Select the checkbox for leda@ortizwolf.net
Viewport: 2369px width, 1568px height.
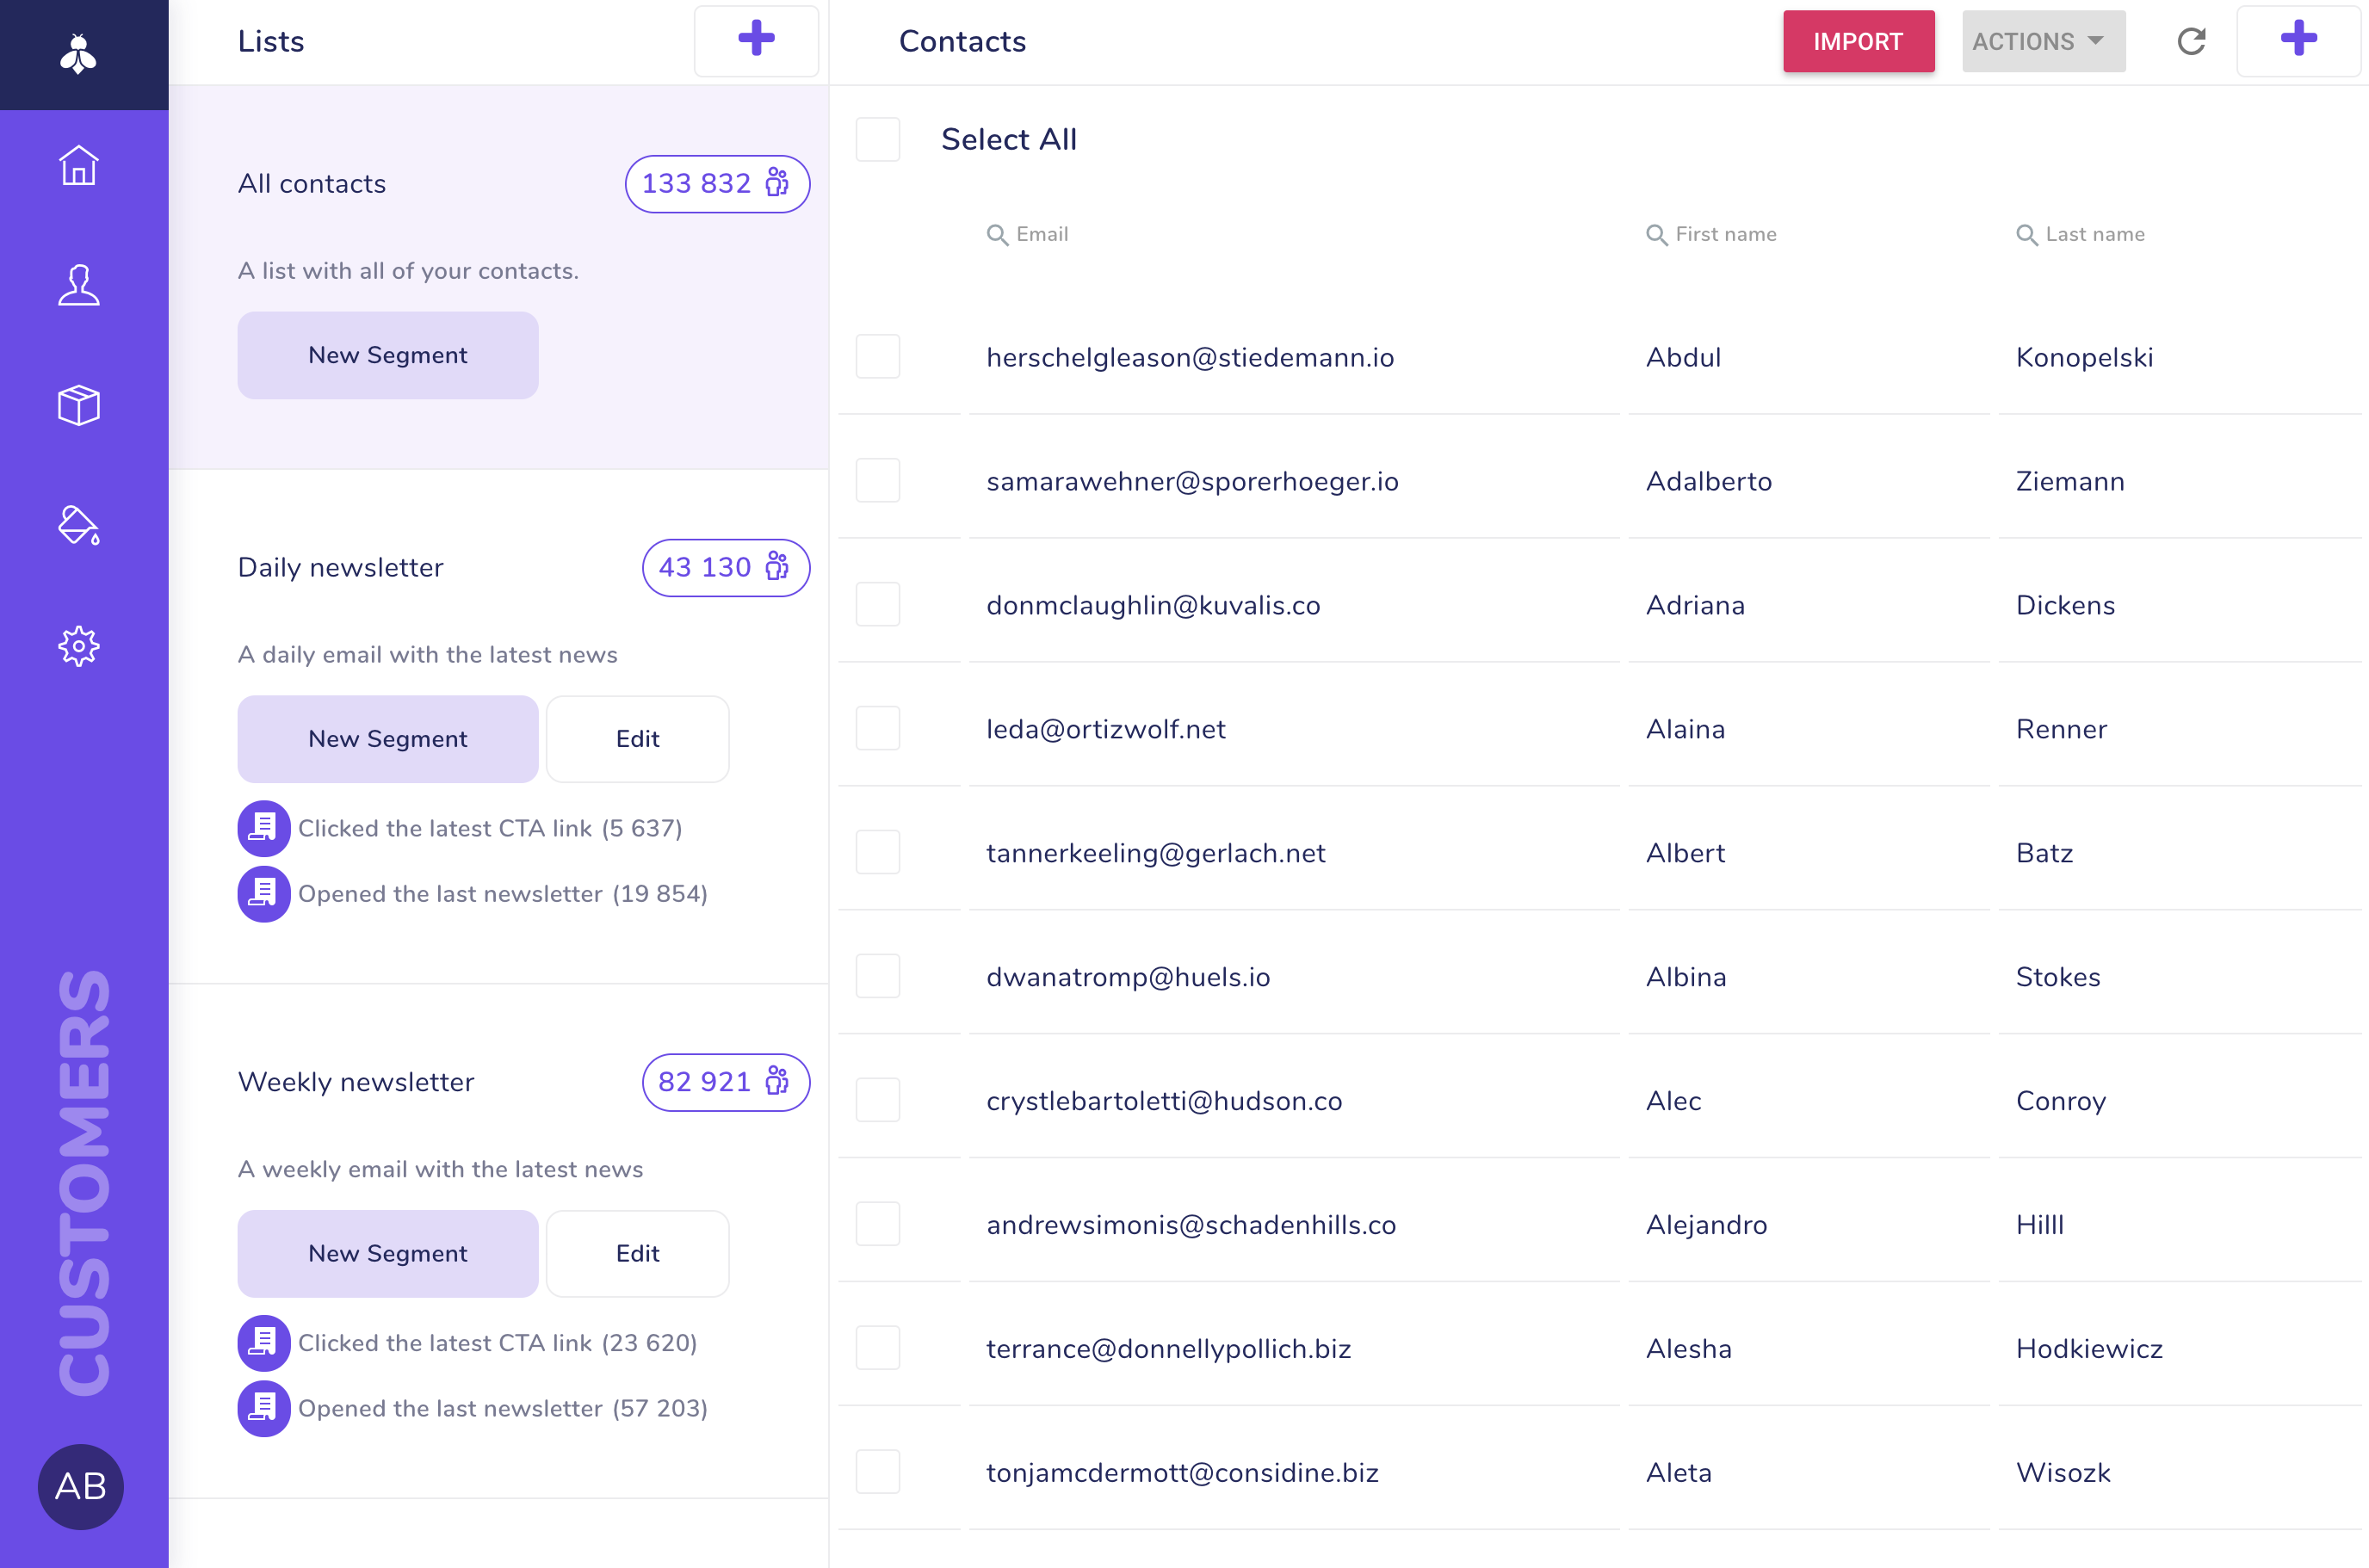pyautogui.click(x=878, y=729)
